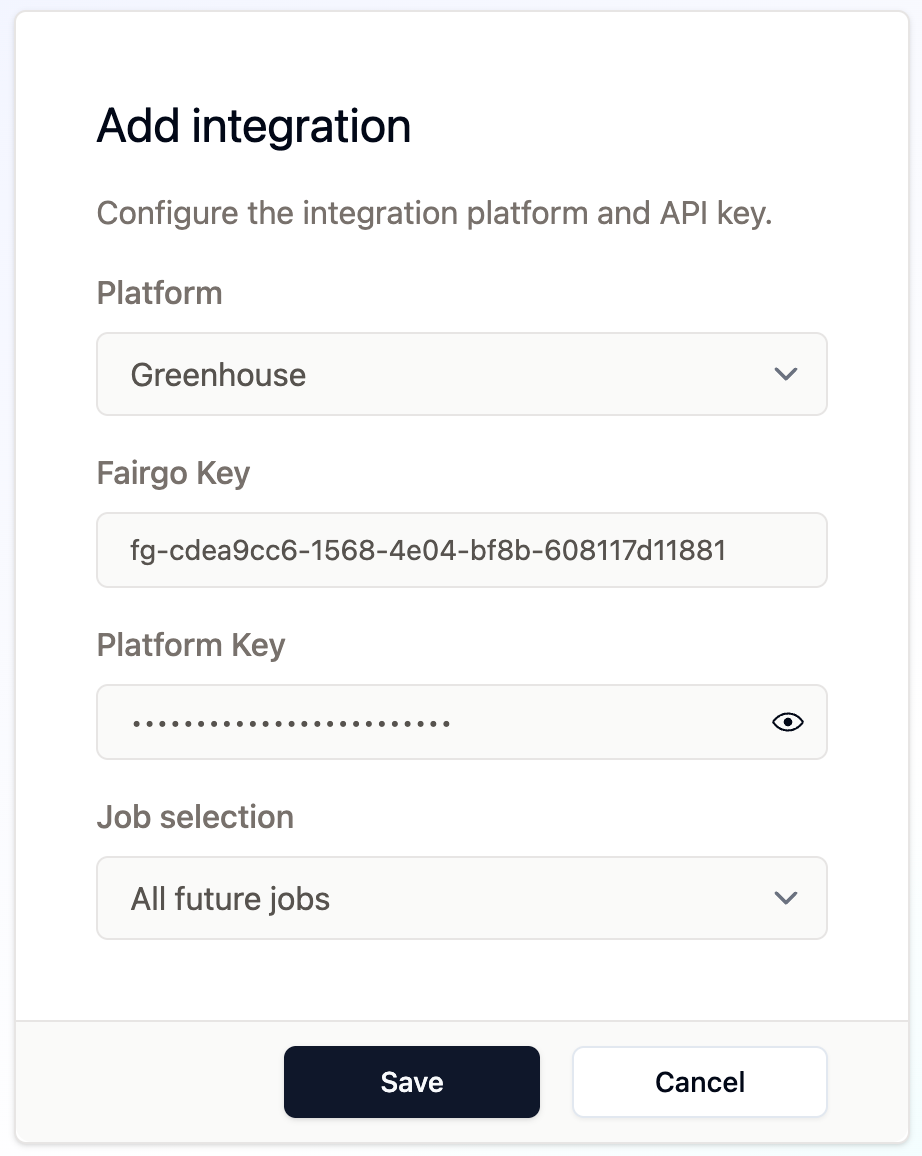922x1156 pixels.
Task: Click the empty footer area left of Save
Action: pos(150,1081)
